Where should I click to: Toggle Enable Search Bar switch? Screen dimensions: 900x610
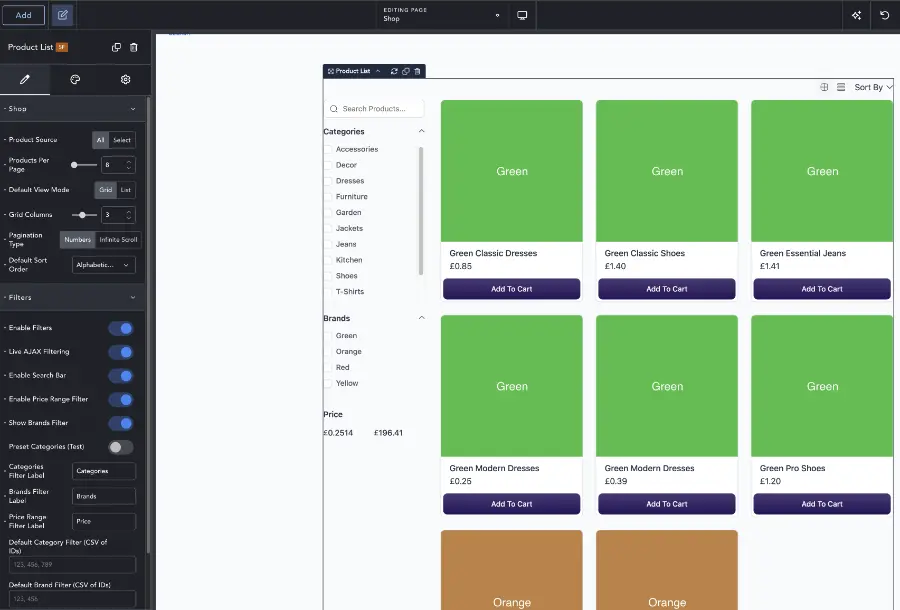point(121,376)
